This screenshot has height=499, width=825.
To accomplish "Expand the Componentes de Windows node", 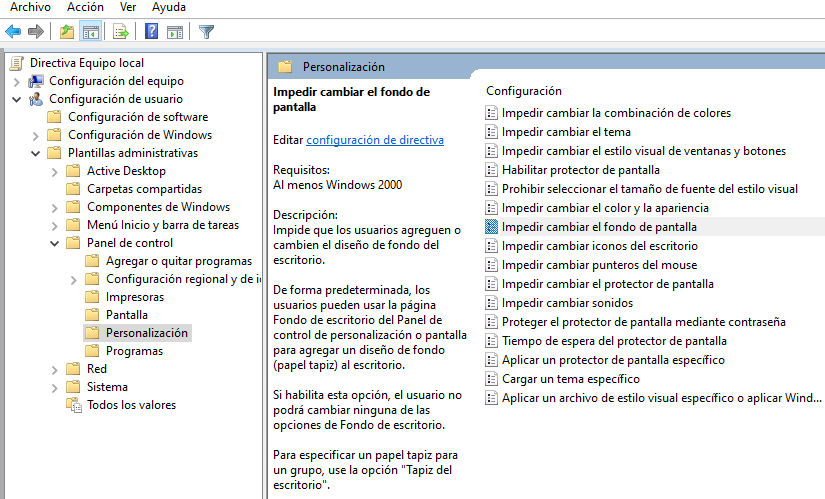I will pos(54,208).
